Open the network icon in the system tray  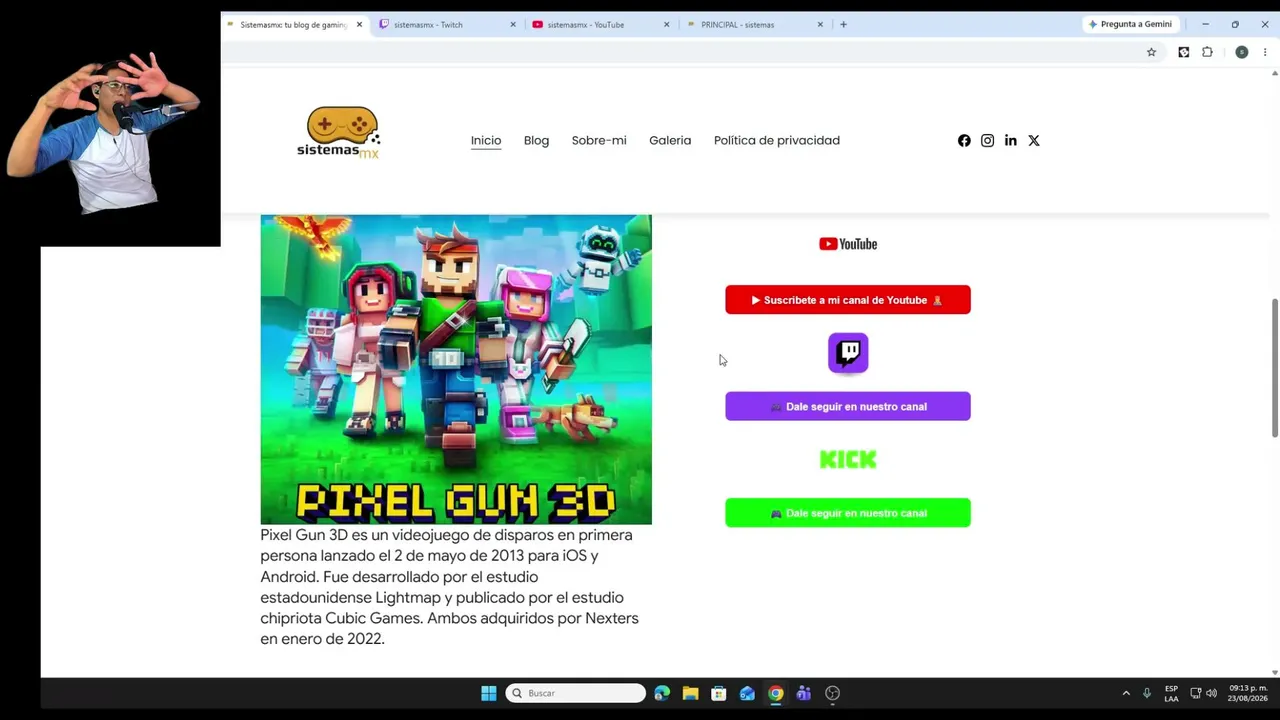pyautogui.click(x=1195, y=693)
